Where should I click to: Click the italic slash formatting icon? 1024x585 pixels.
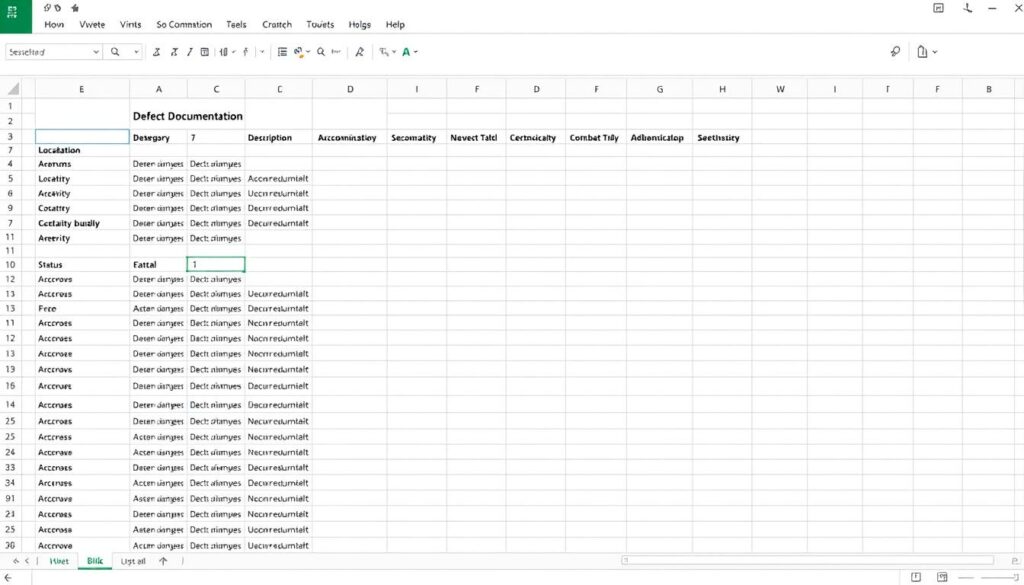189,52
